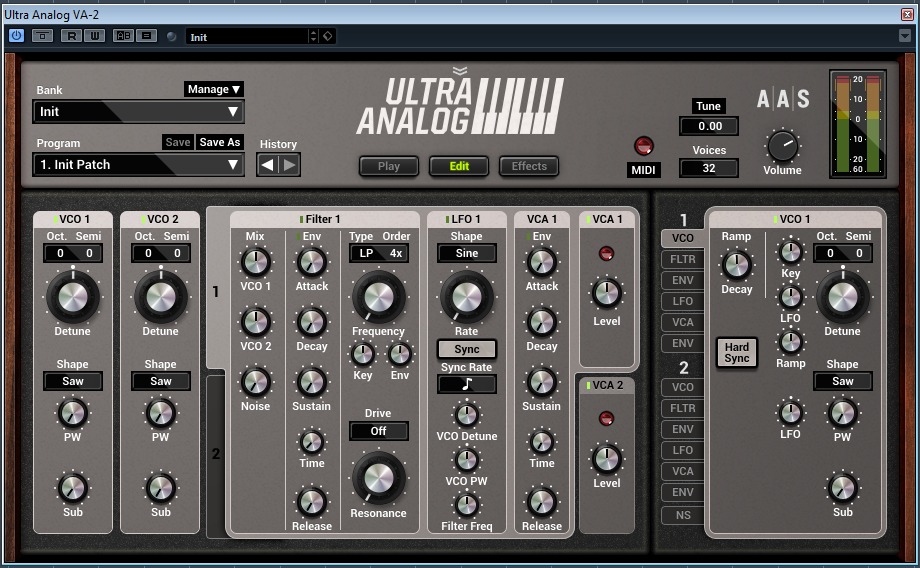Image resolution: width=920 pixels, height=568 pixels.
Task: Toggle the VCO 1 module on/off green LED
Action: coord(56,219)
